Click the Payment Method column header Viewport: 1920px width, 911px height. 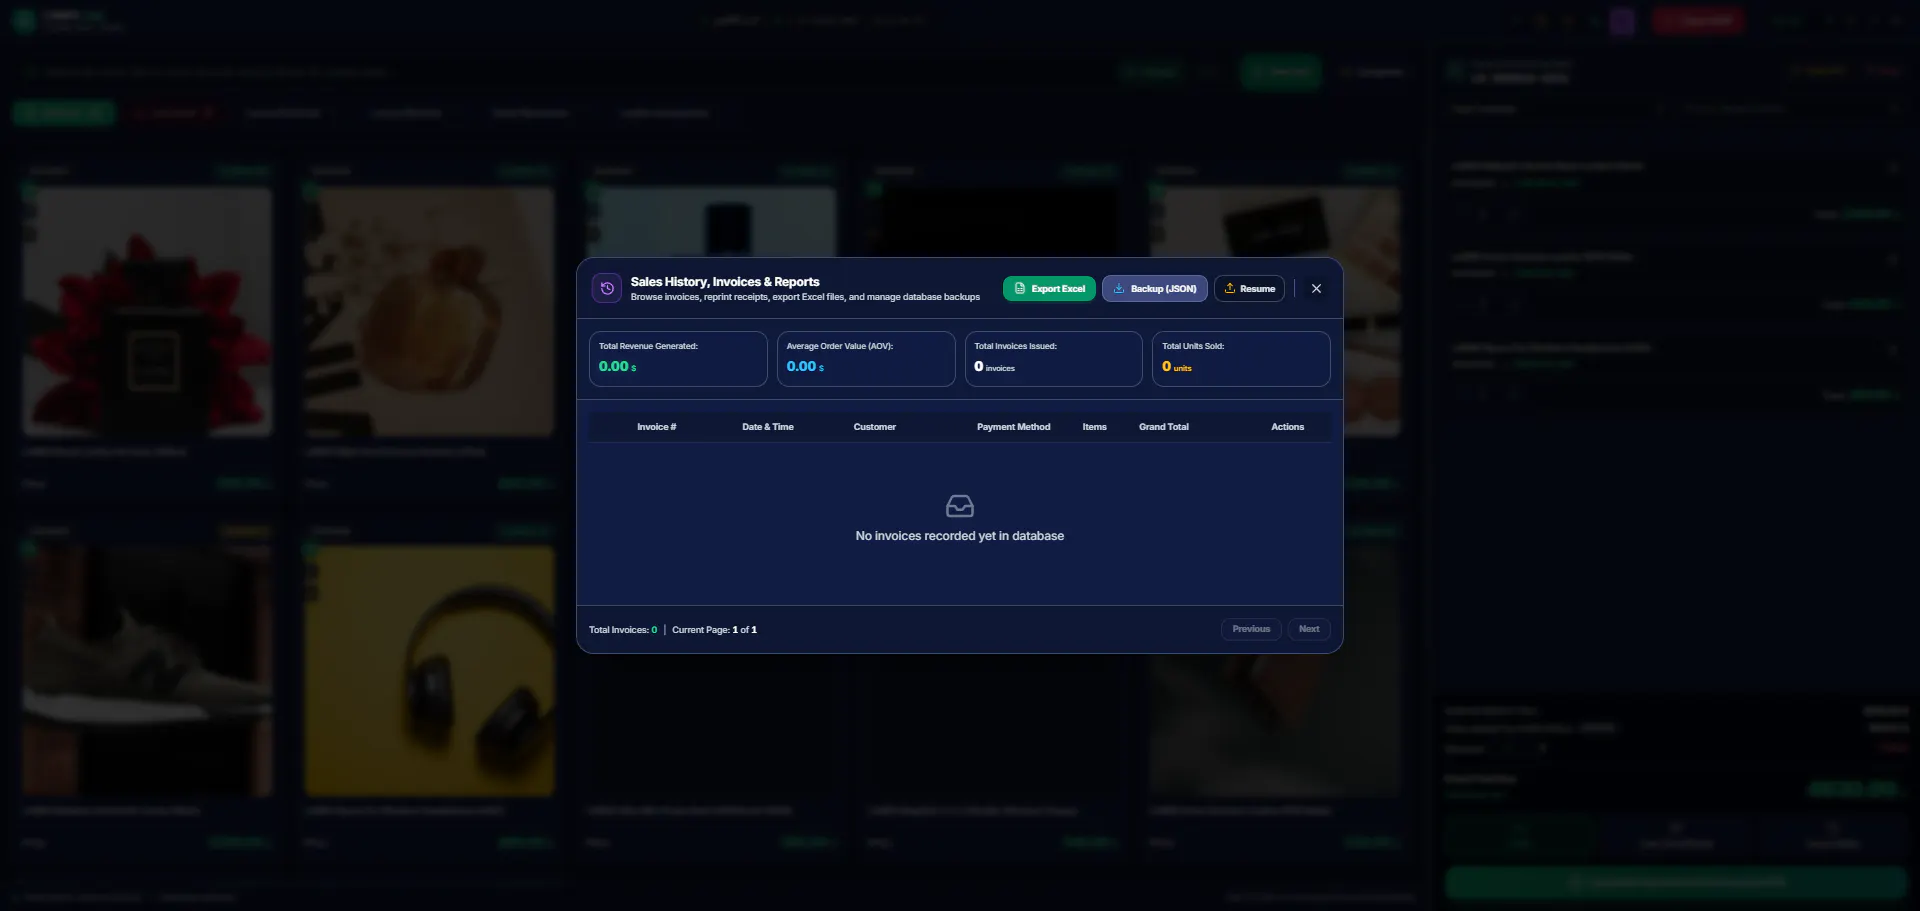(1013, 427)
